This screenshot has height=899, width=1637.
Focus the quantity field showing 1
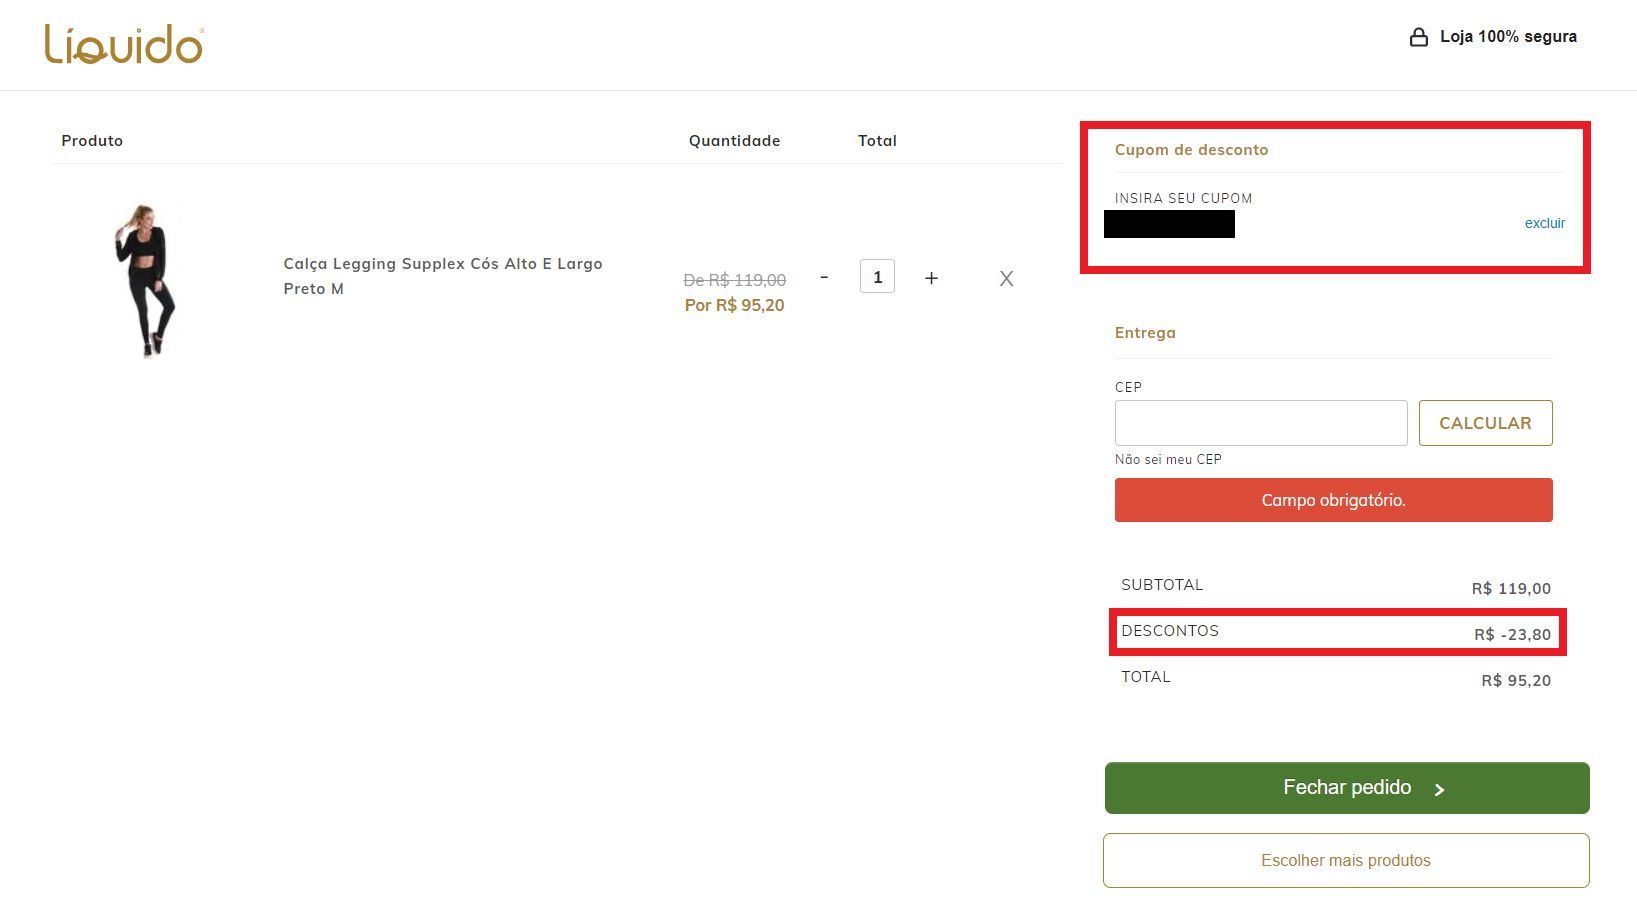coord(877,277)
